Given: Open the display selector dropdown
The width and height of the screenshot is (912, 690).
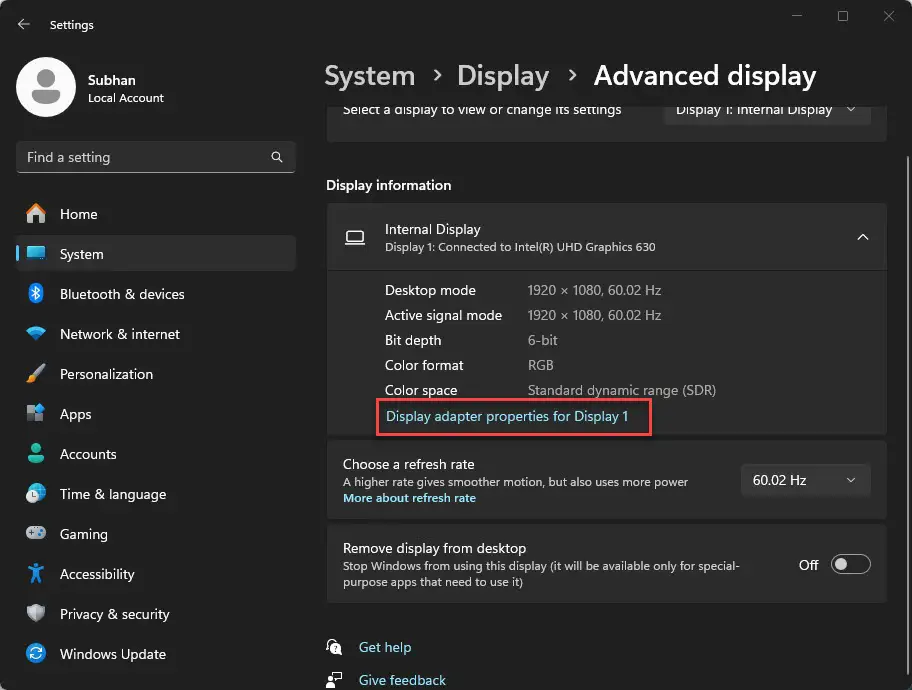Looking at the screenshot, I should [x=766, y=110].
